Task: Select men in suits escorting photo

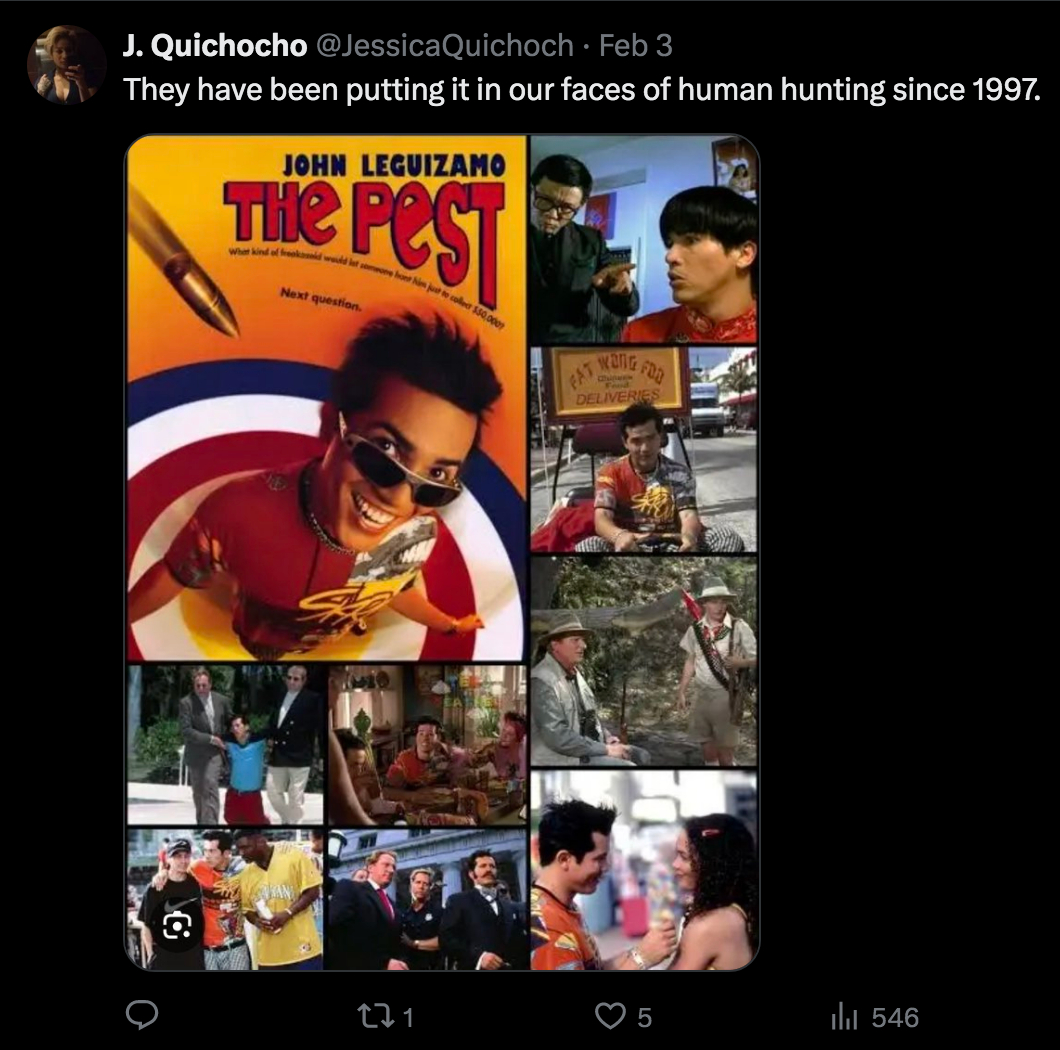Action: (225, 745)
